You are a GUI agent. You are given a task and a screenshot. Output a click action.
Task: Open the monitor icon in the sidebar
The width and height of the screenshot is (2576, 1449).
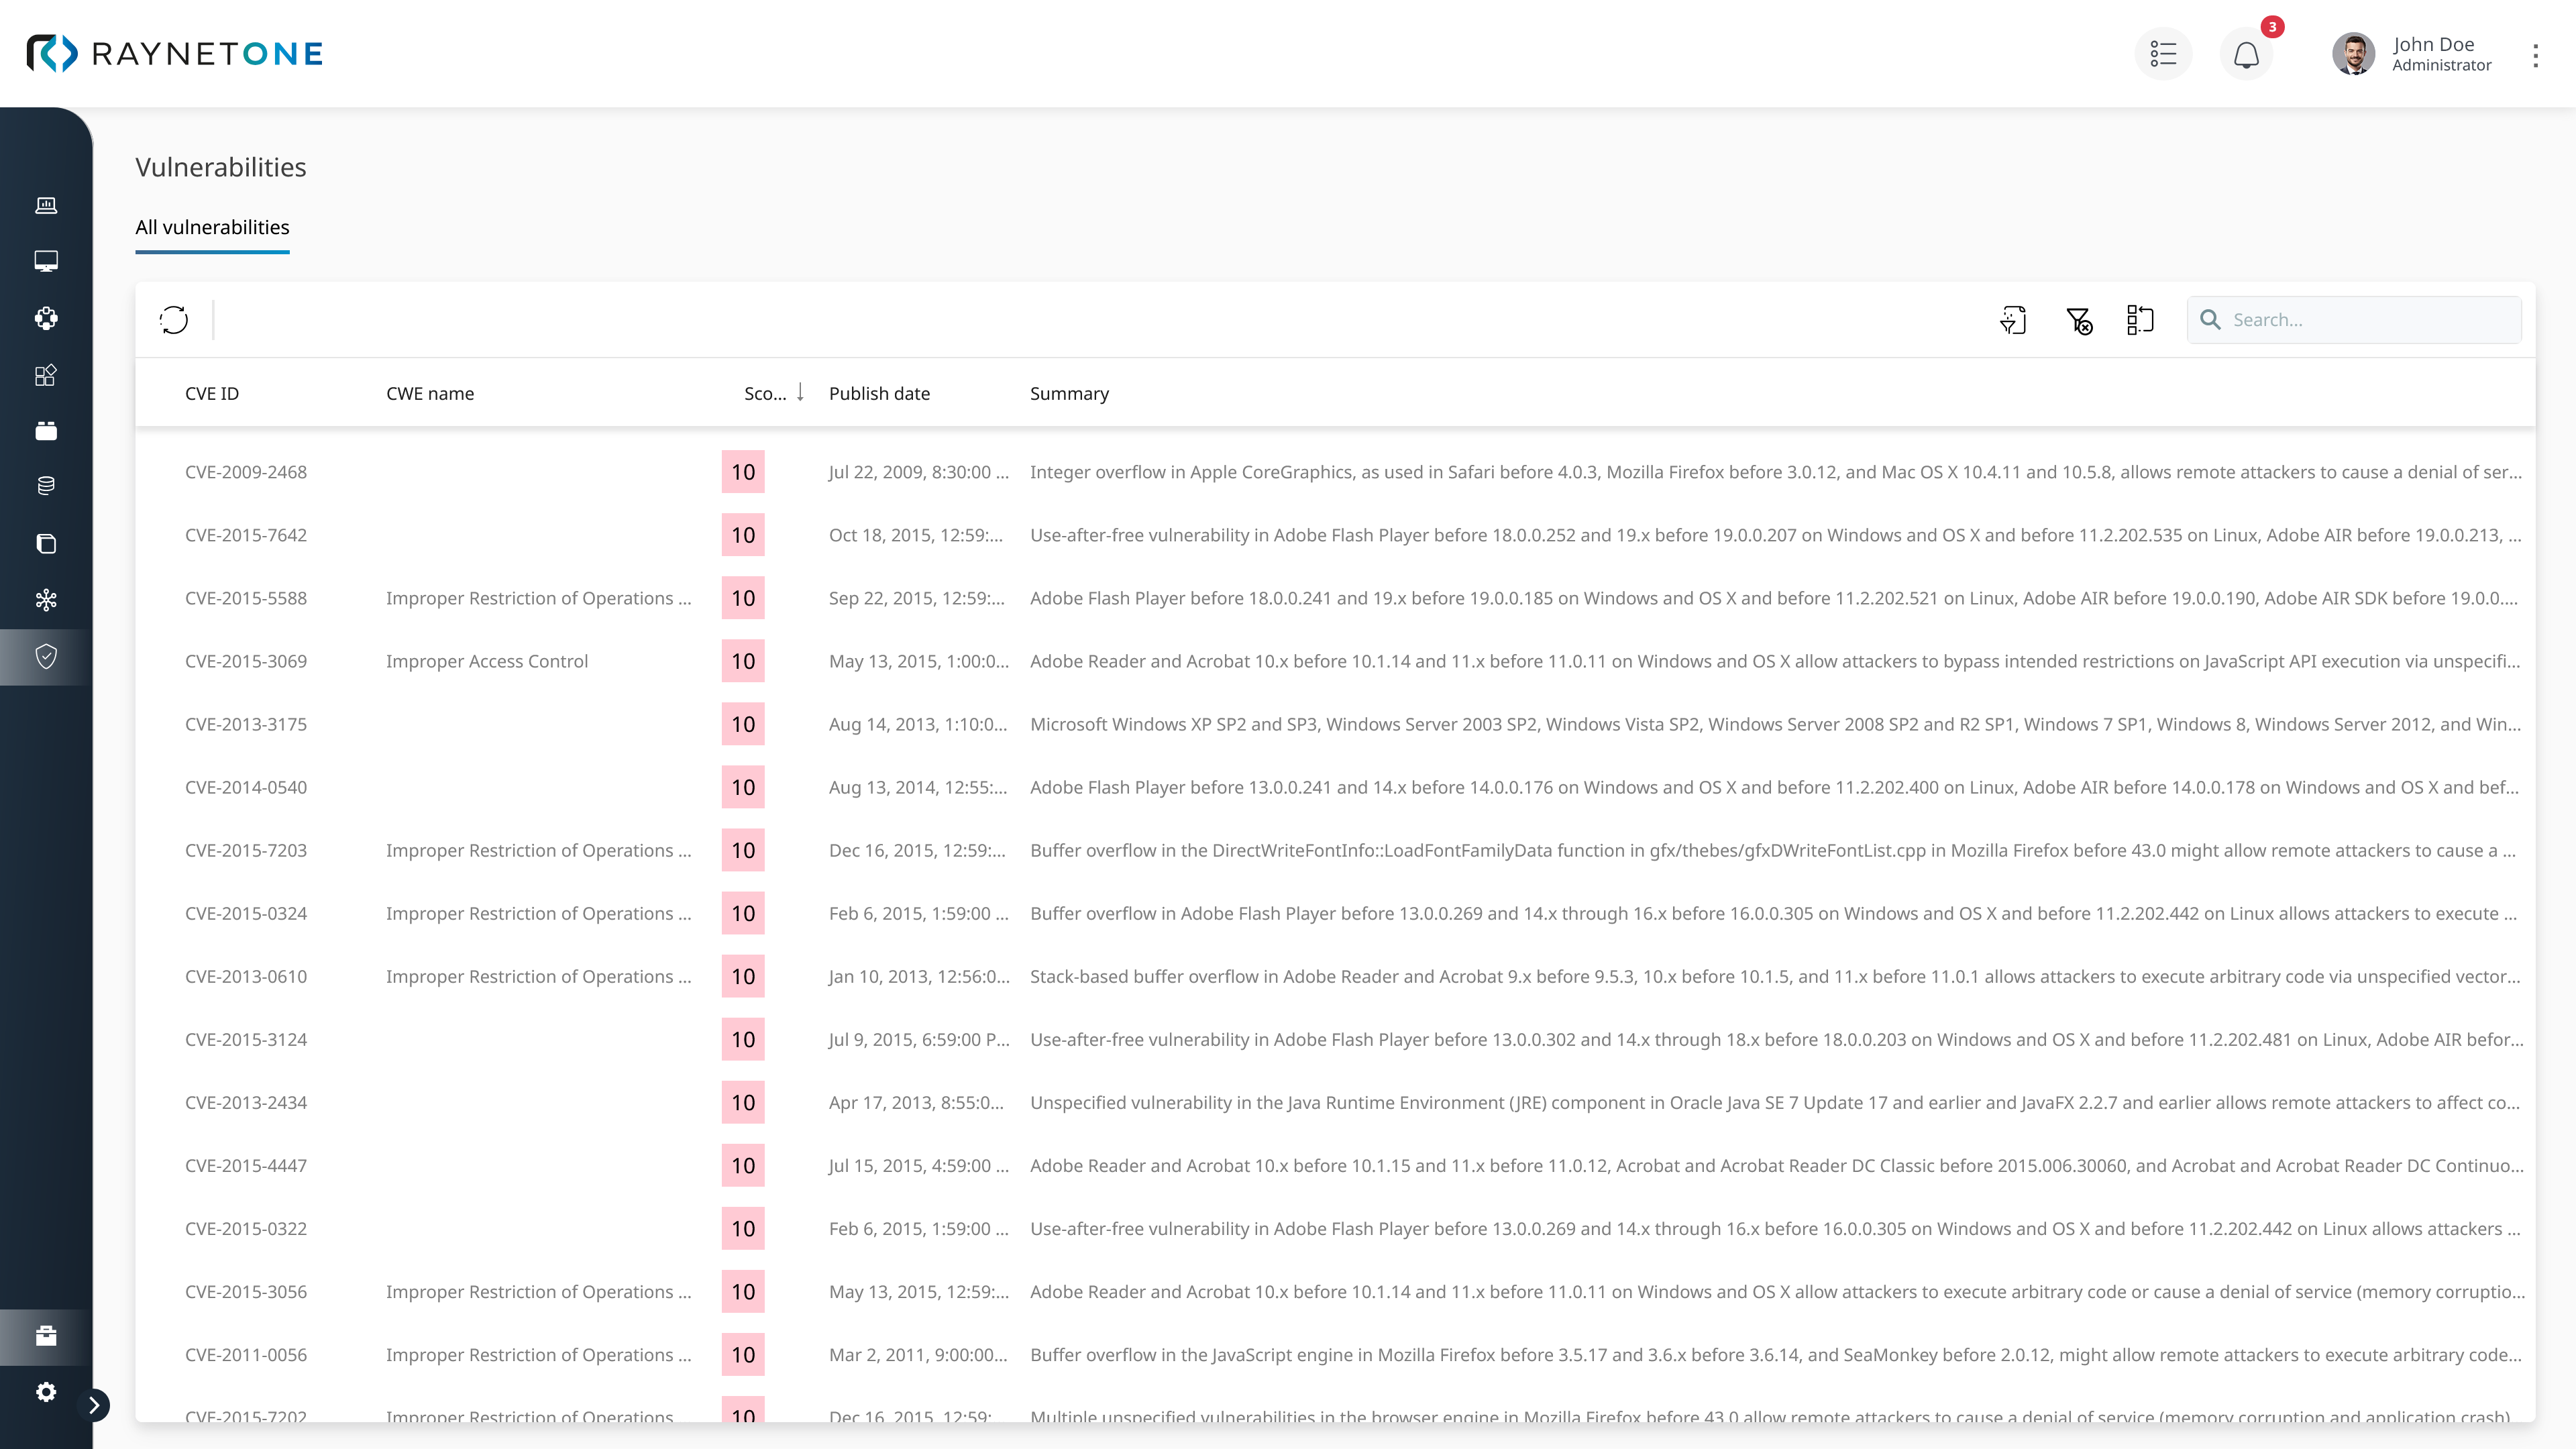[46, 261]
